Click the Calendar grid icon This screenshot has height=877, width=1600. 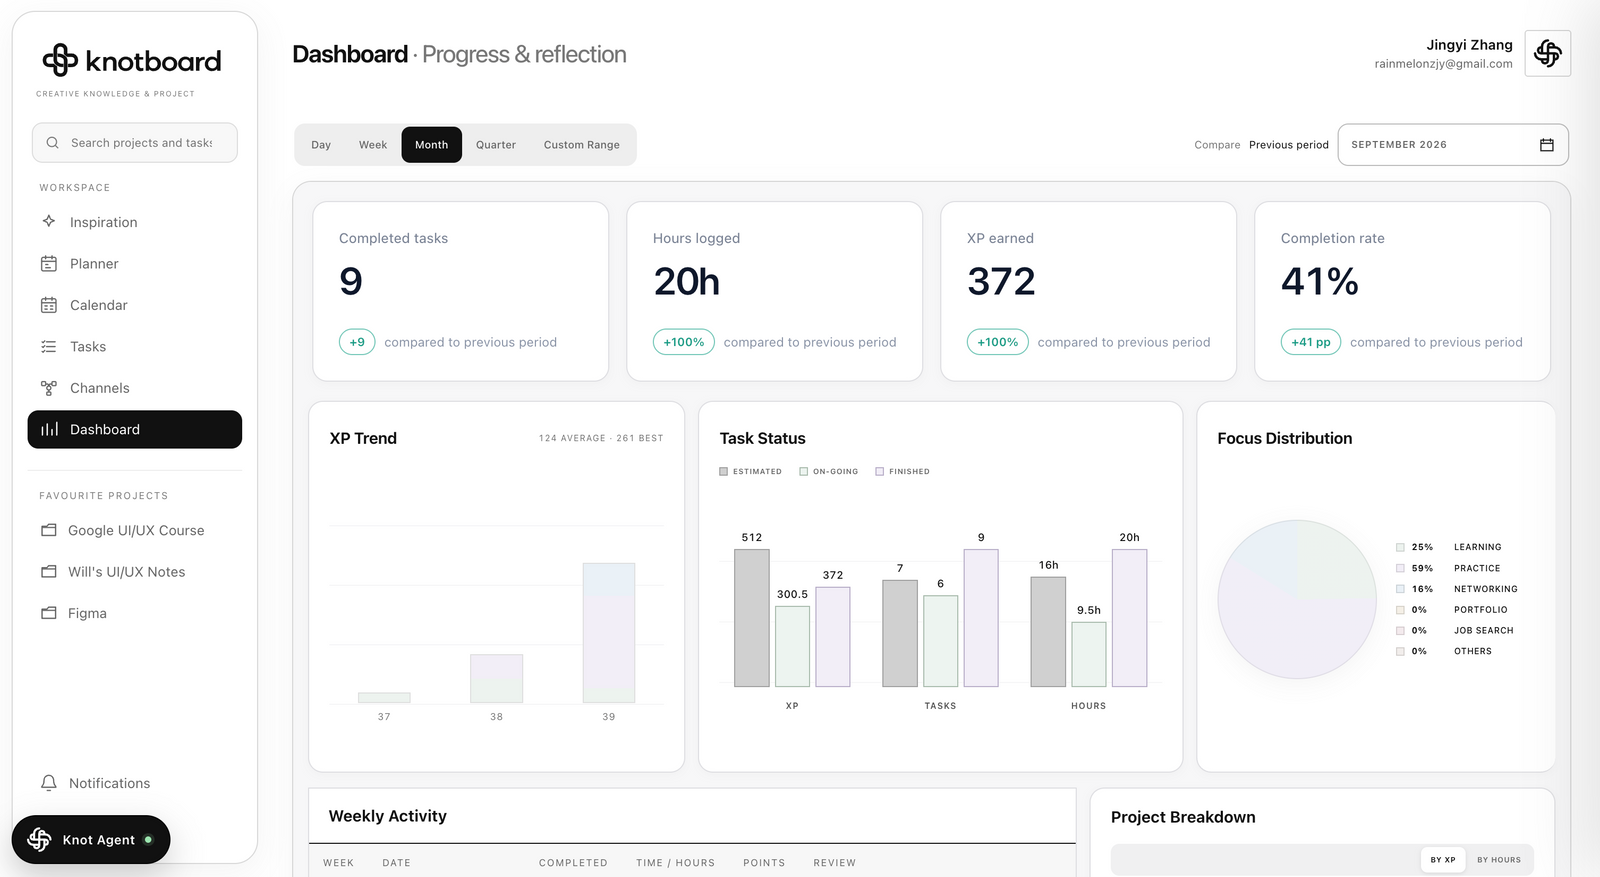tap(49, 305)
